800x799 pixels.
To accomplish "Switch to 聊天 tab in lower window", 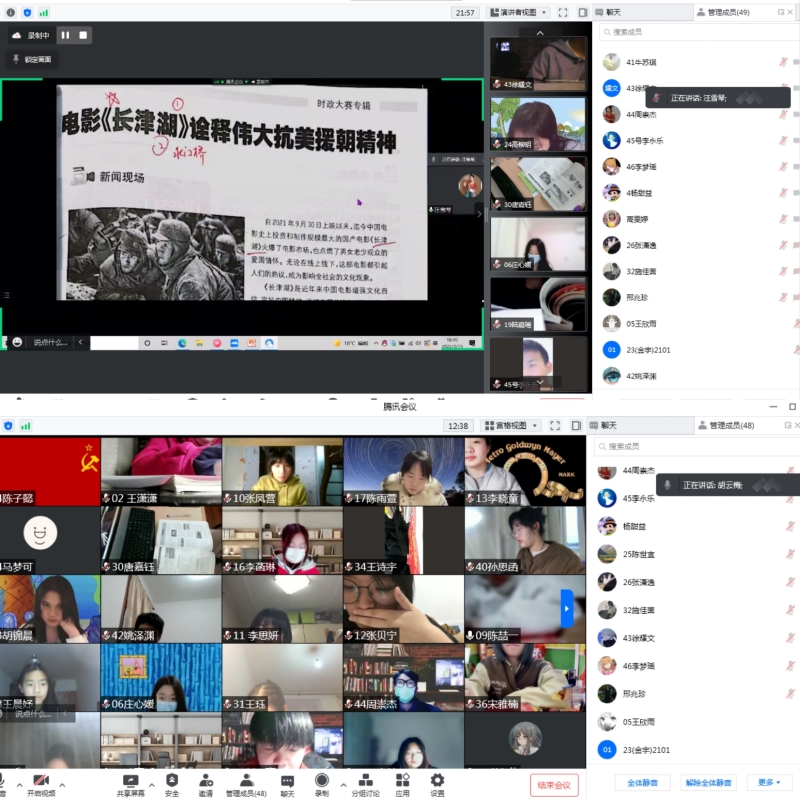I will [x=639, y=425].
